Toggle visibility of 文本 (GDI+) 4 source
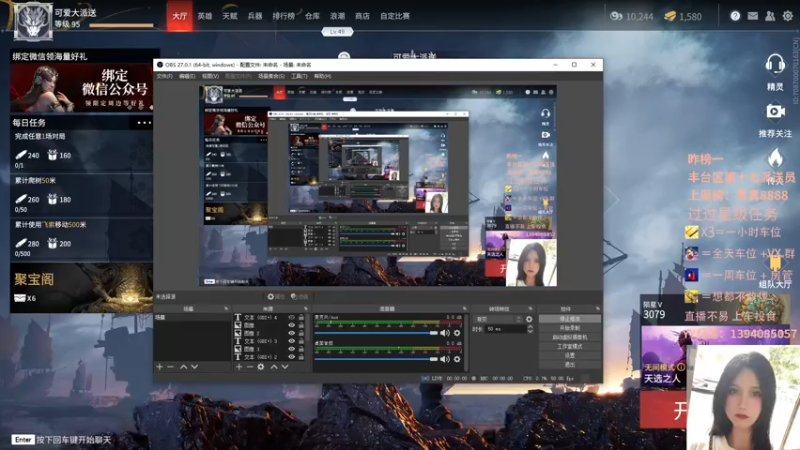The height and width of the screenshot is (450, 800). tap(291, 317)
